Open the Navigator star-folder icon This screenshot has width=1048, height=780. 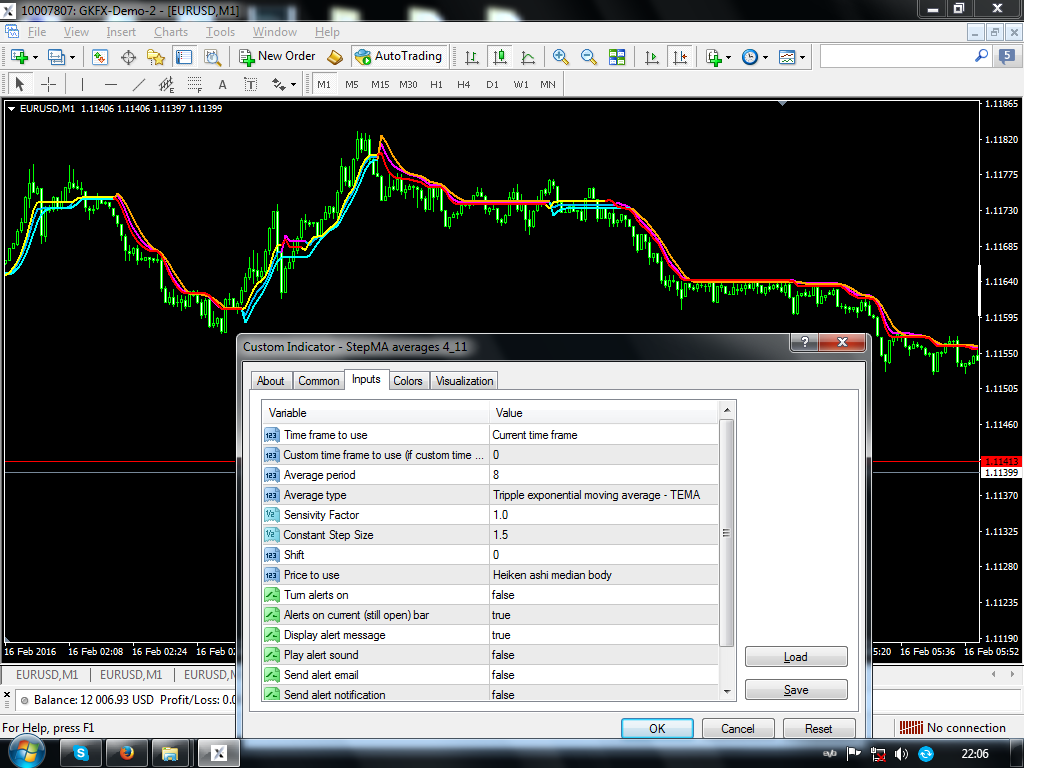pyautogui.click(x=156, y=57)
